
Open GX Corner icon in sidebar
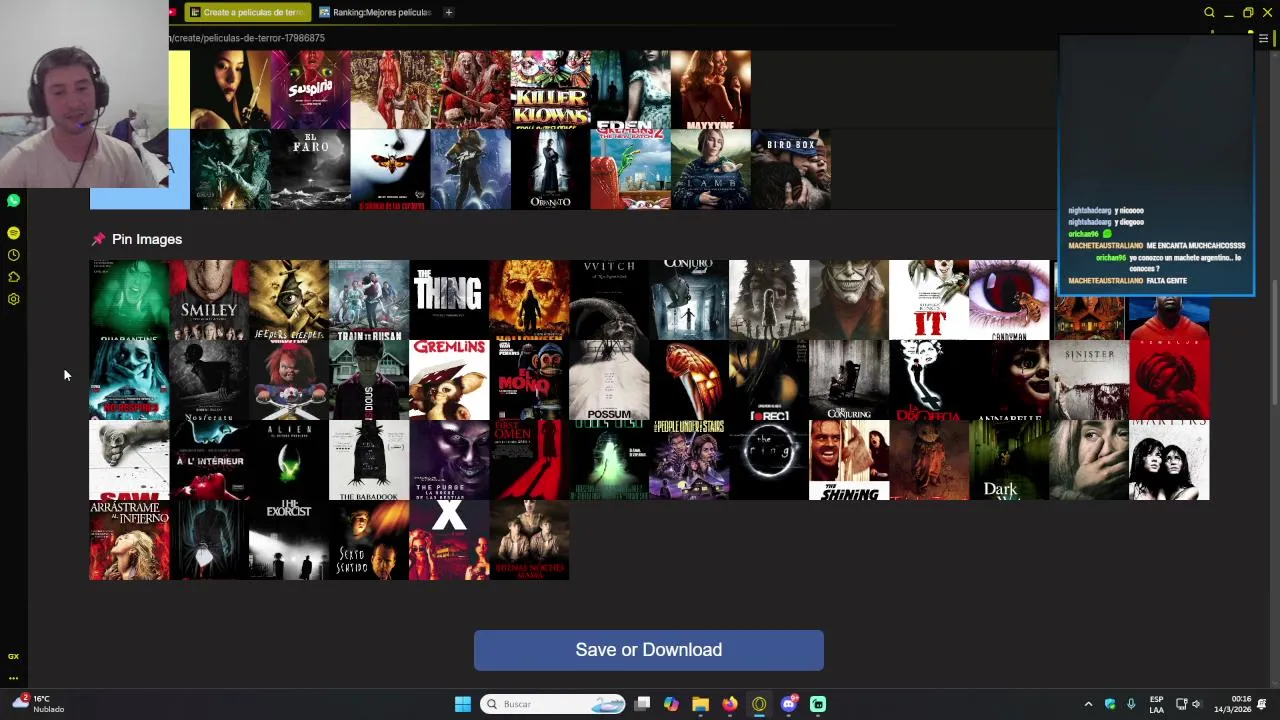click(13, 656)
